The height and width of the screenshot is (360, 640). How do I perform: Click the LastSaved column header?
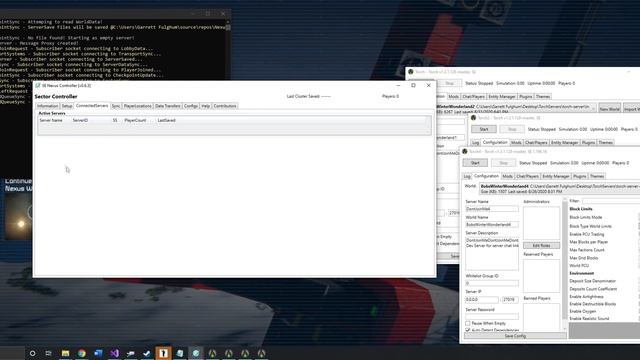(167, 120)
